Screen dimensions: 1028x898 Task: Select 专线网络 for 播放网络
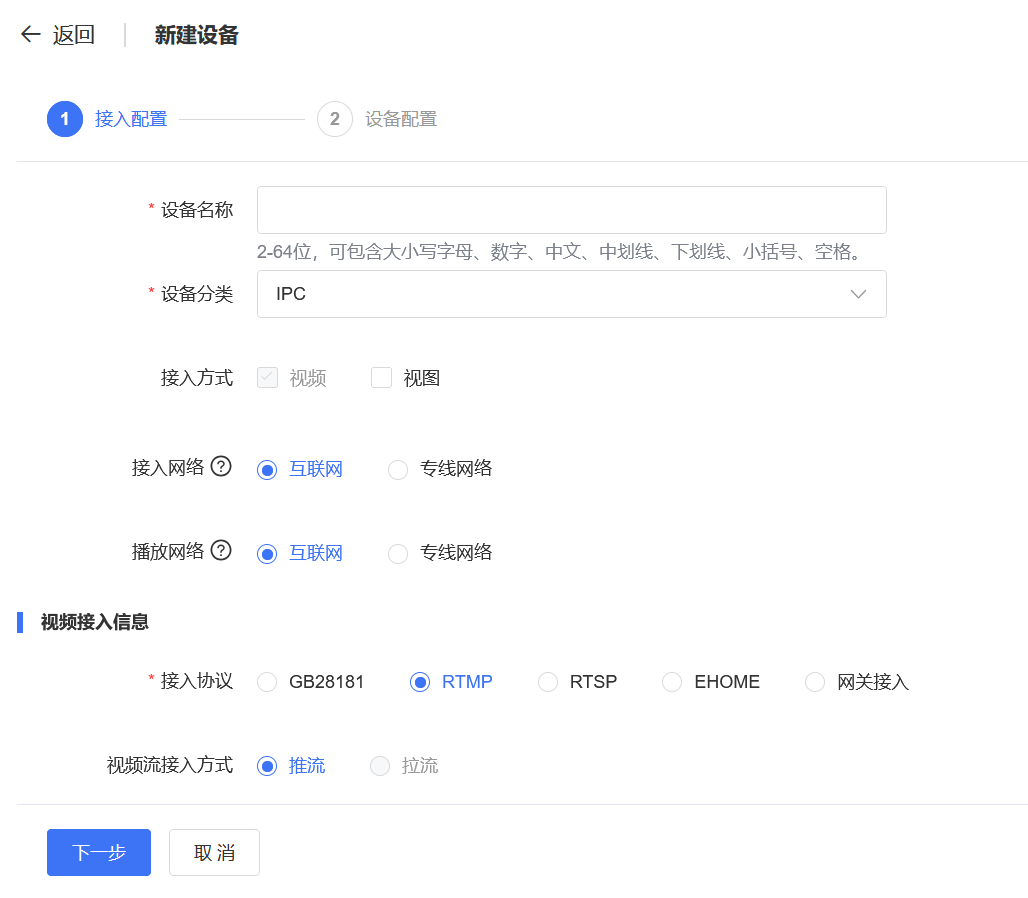click(x=398, y=553)
